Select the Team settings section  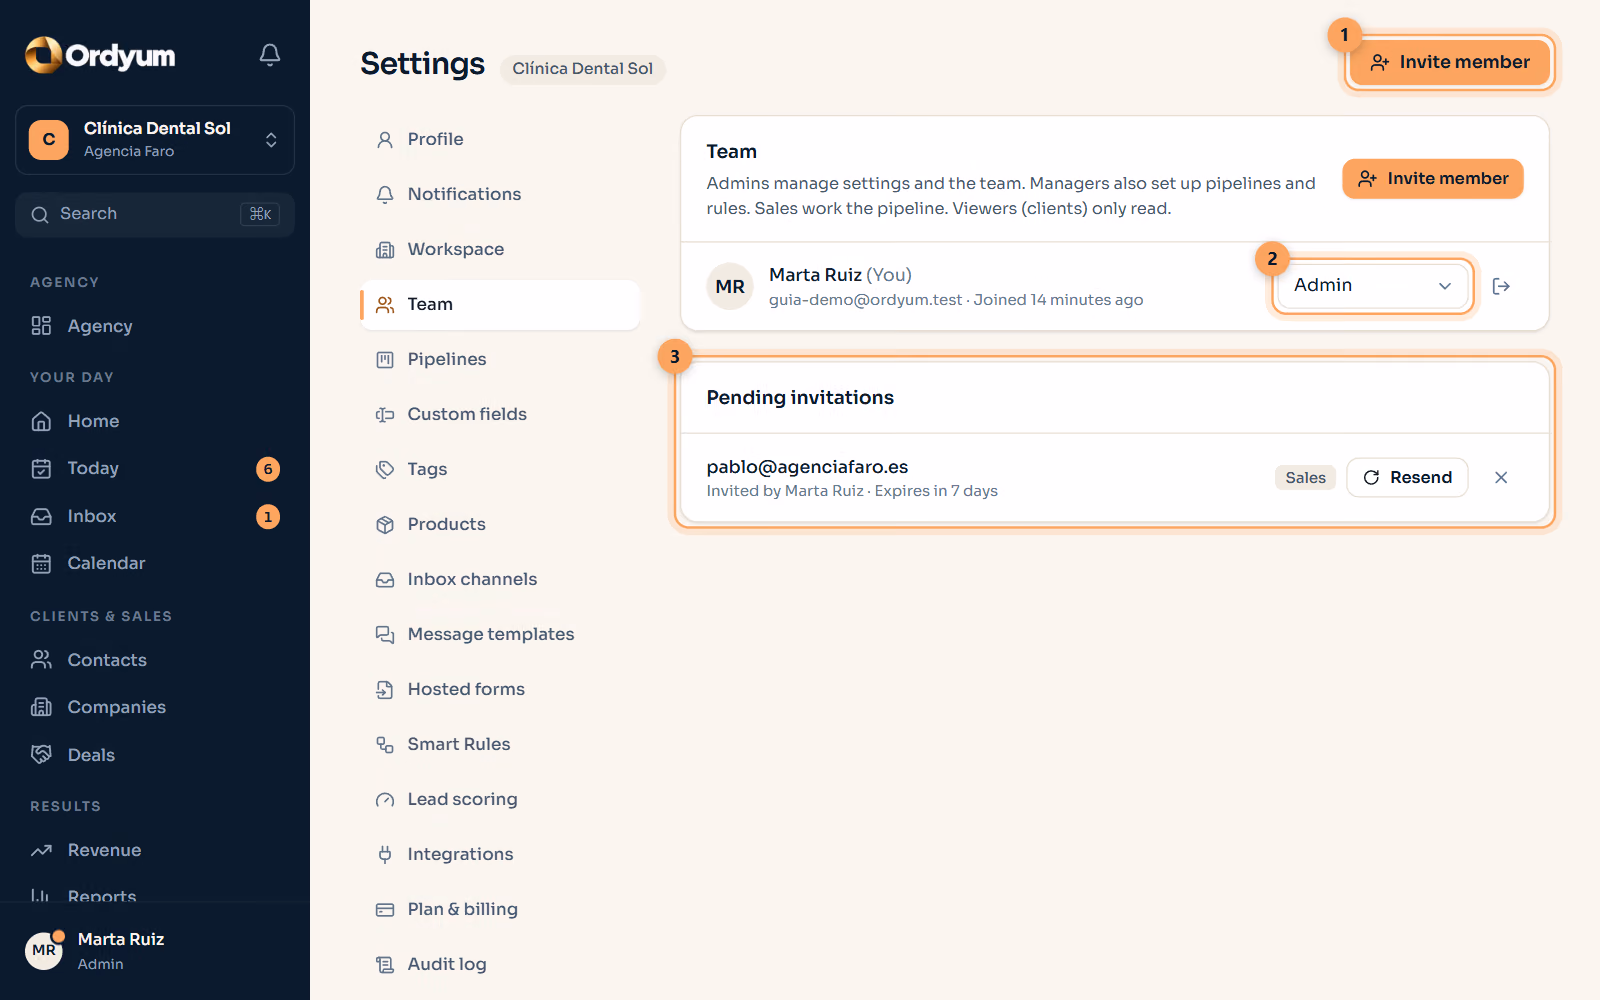coord(500,304)
